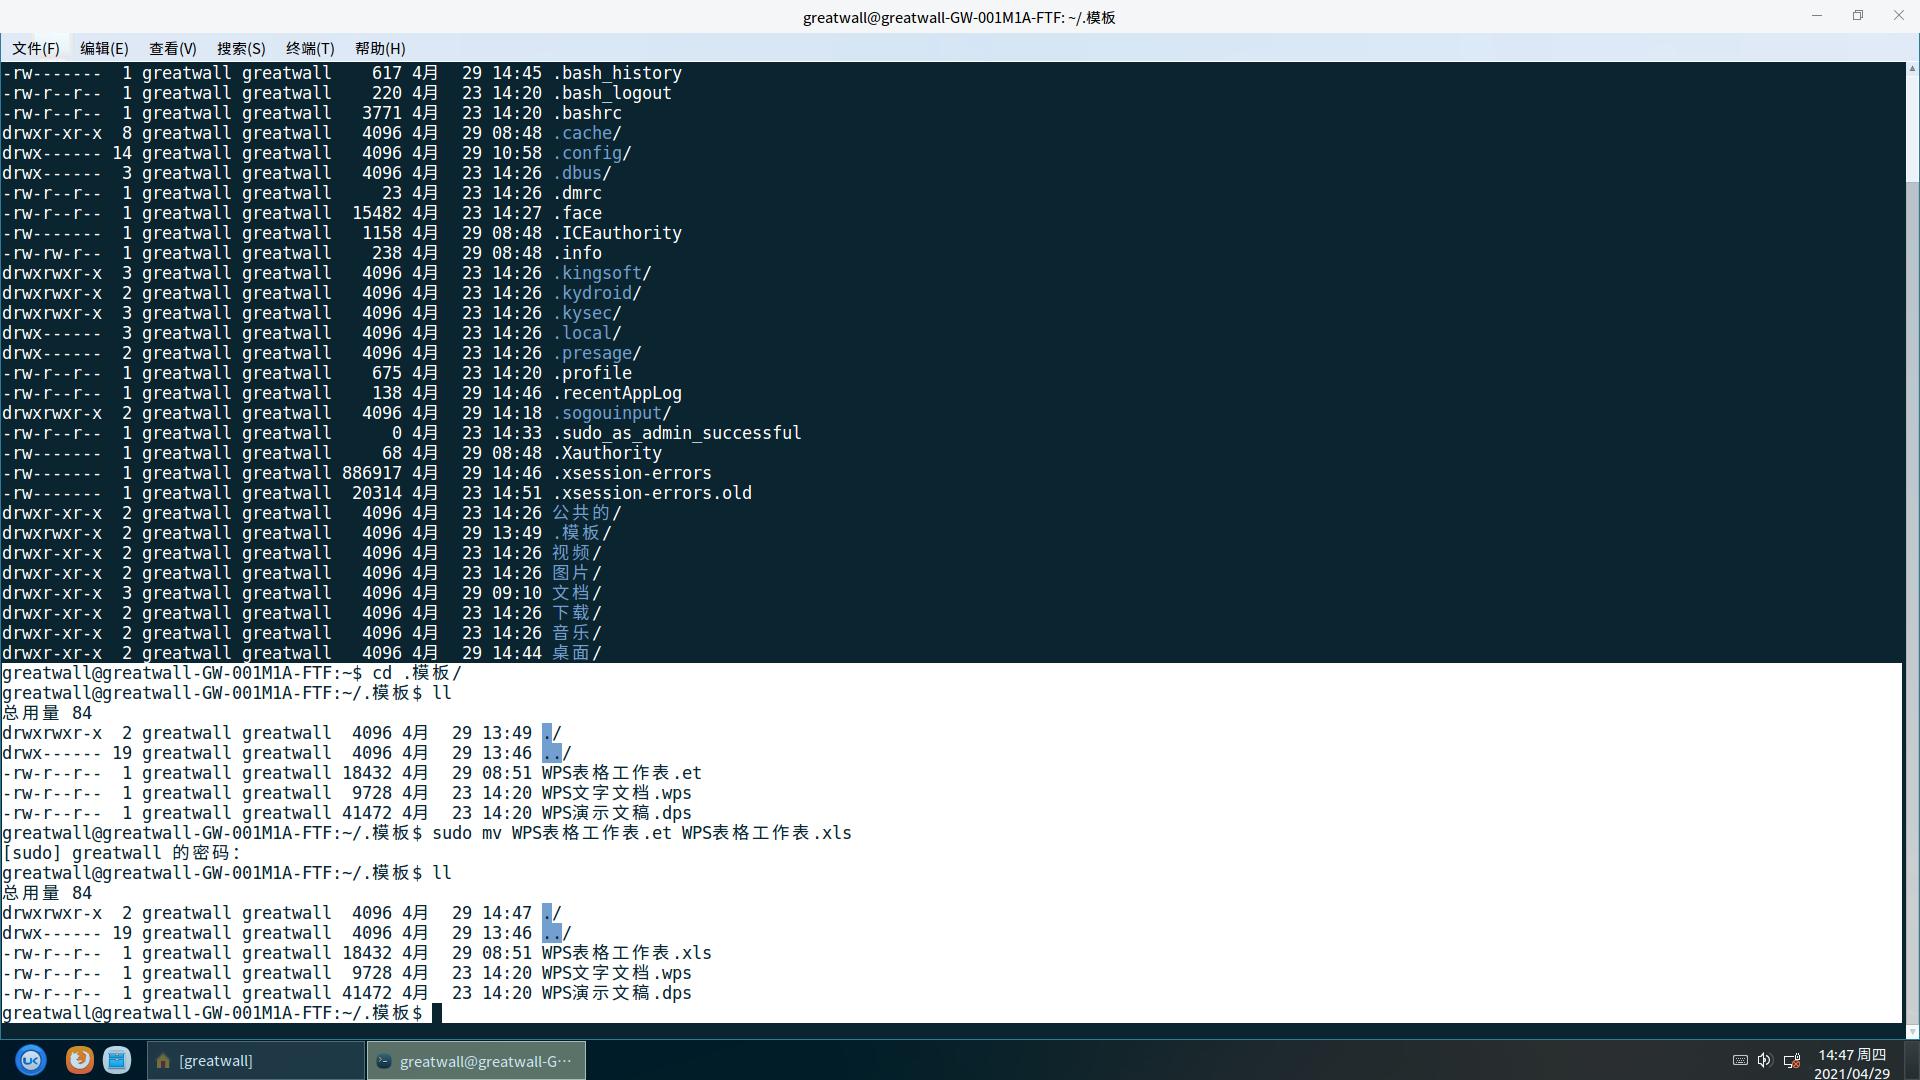The height and width of the screenshot is (1080, 1920).
Task: Click the scrollbar down arrow
Action: (x=1912, y=1032)
